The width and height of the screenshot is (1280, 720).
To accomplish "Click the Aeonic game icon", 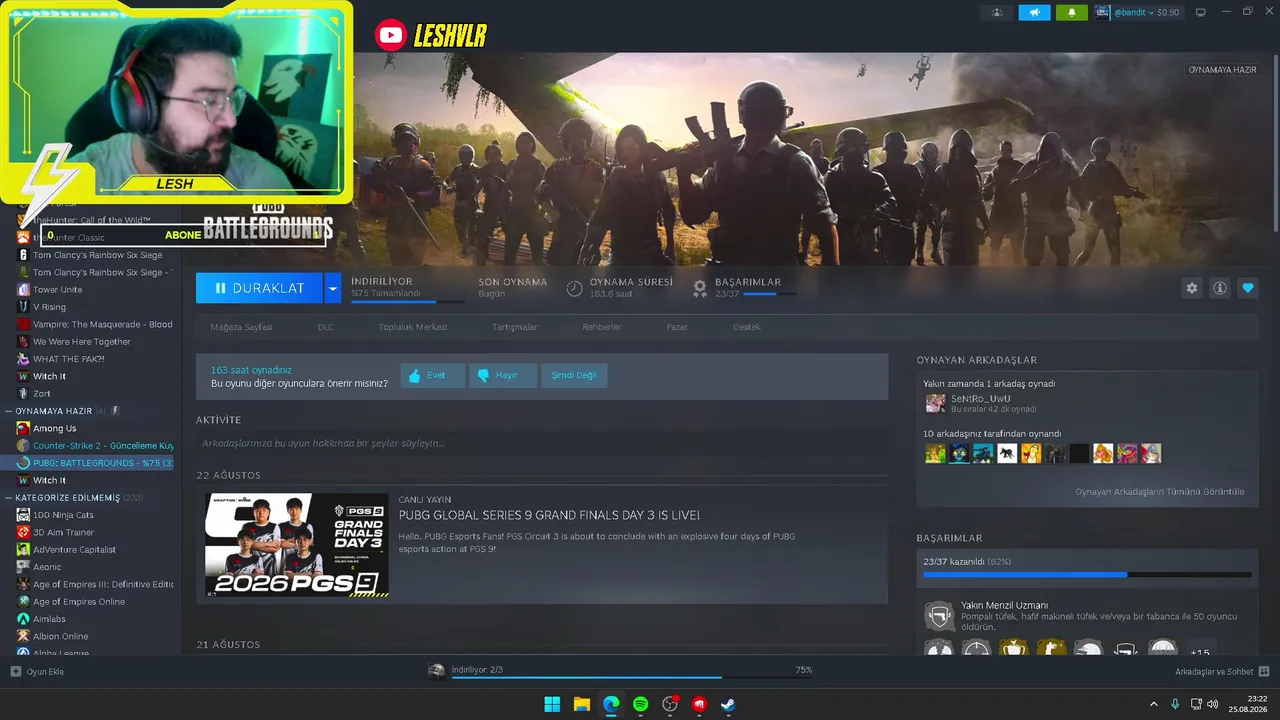I will (x=23, y=567).
